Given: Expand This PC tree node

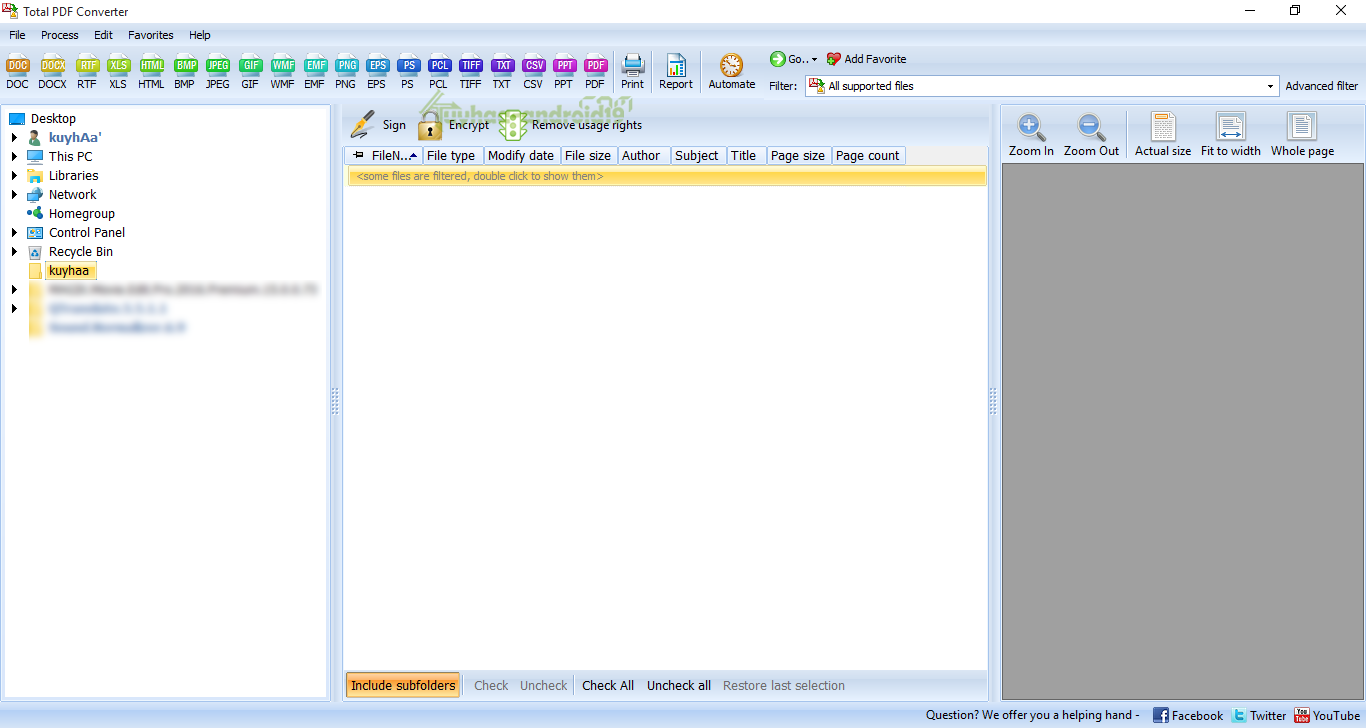Looking at the screenshot, I should pyautogui.click(x=15, y=156).
